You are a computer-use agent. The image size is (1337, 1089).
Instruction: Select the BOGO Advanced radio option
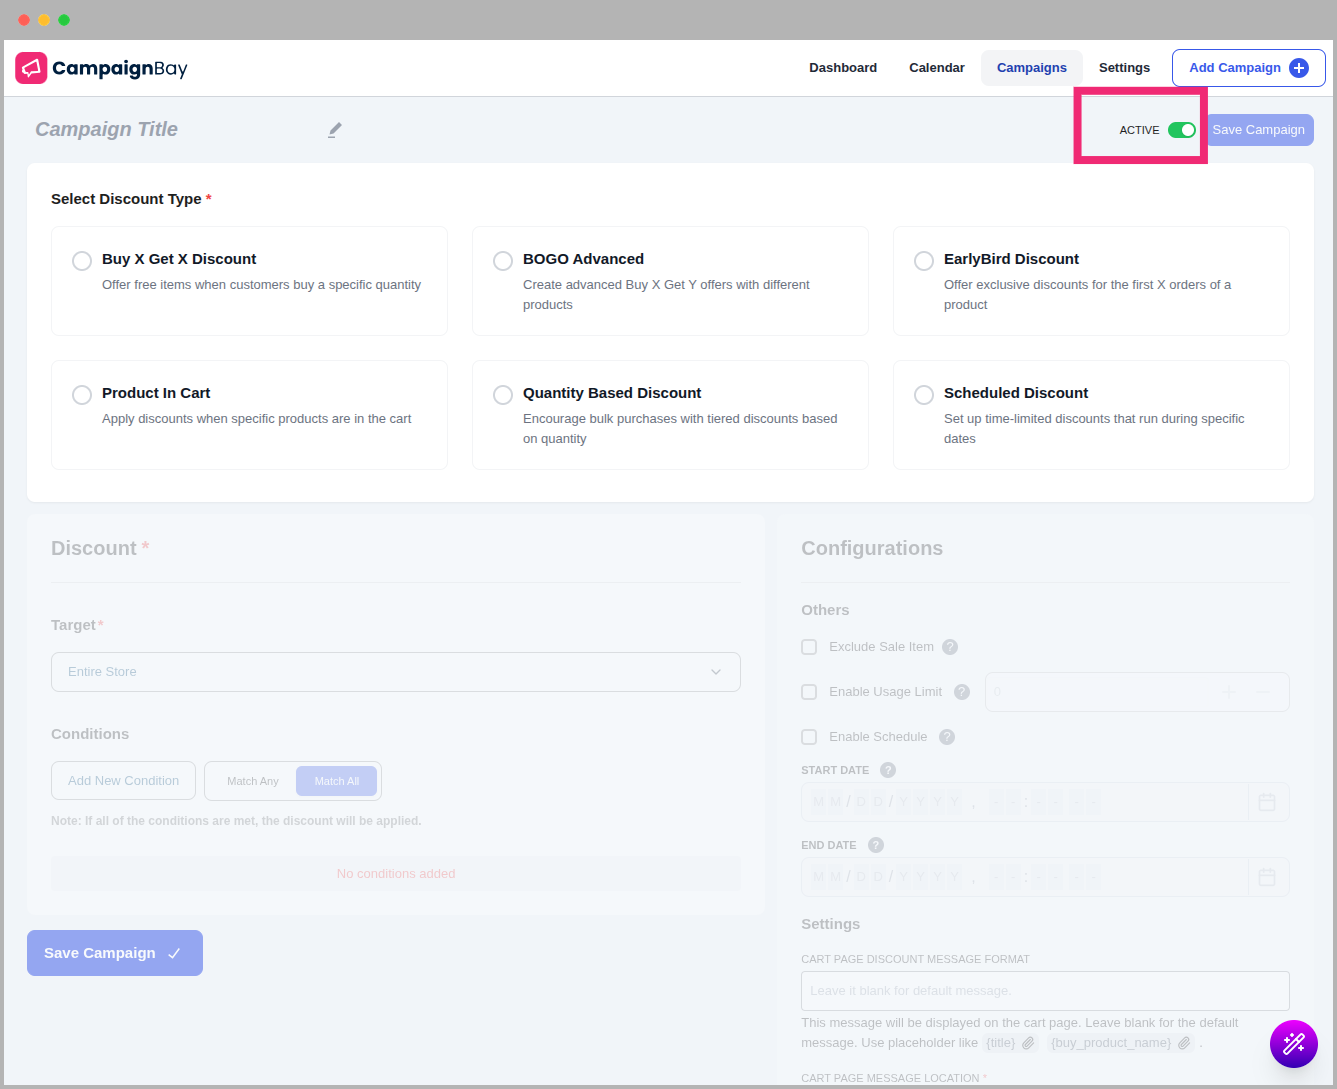(x=503, y=261)
